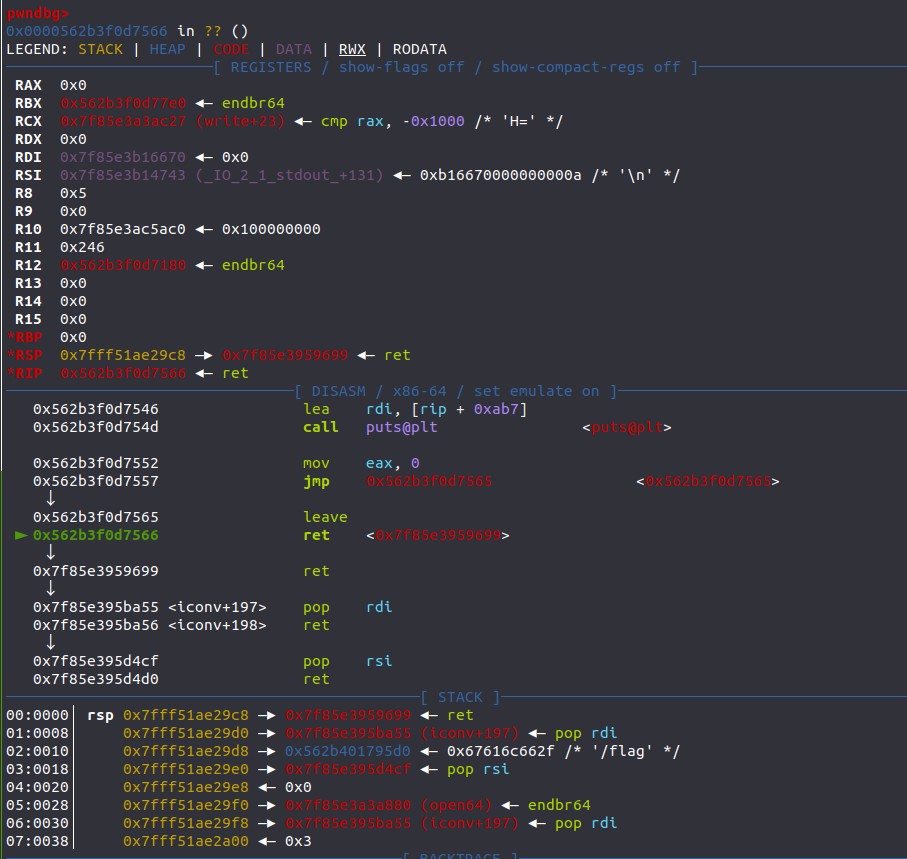907x859 pixels.
Task: Select RCX value 0x7f85e3a3ac27
Action: (x=123, y=121)
